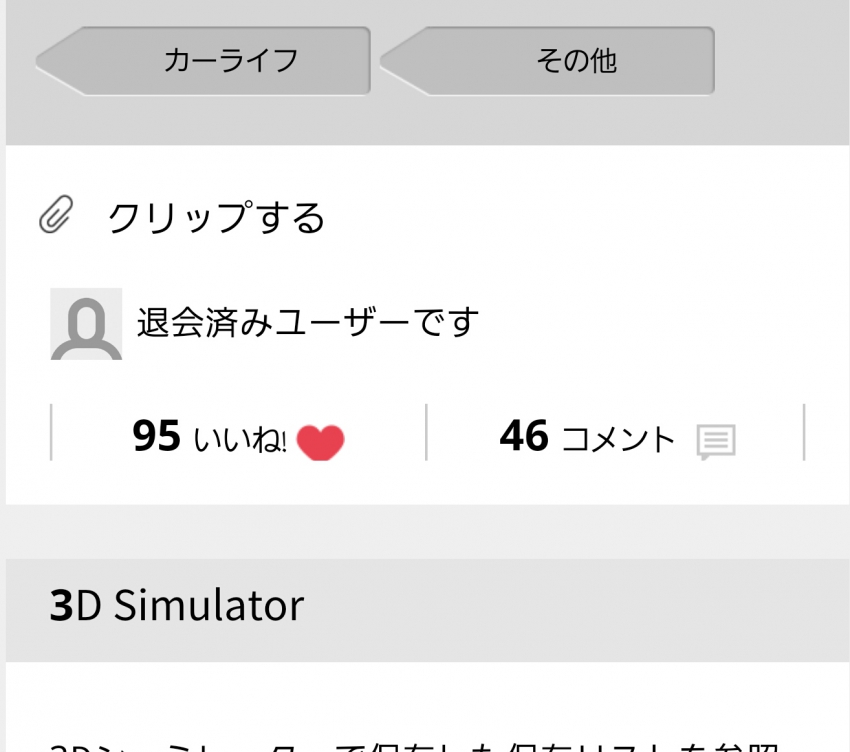Click the 95 likes count
The height and width of the screenshot is (752, 850).
(156, 435)
